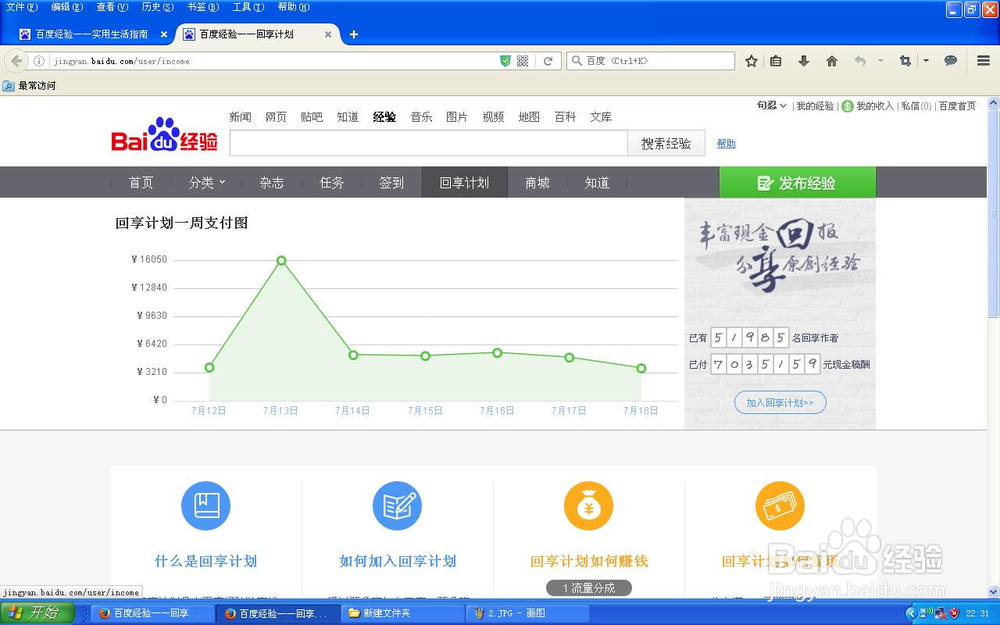Click the site info icon in address bar
Image resolution: width=1000 pixels, height=625 pixels.
click(x=39, y=61)
